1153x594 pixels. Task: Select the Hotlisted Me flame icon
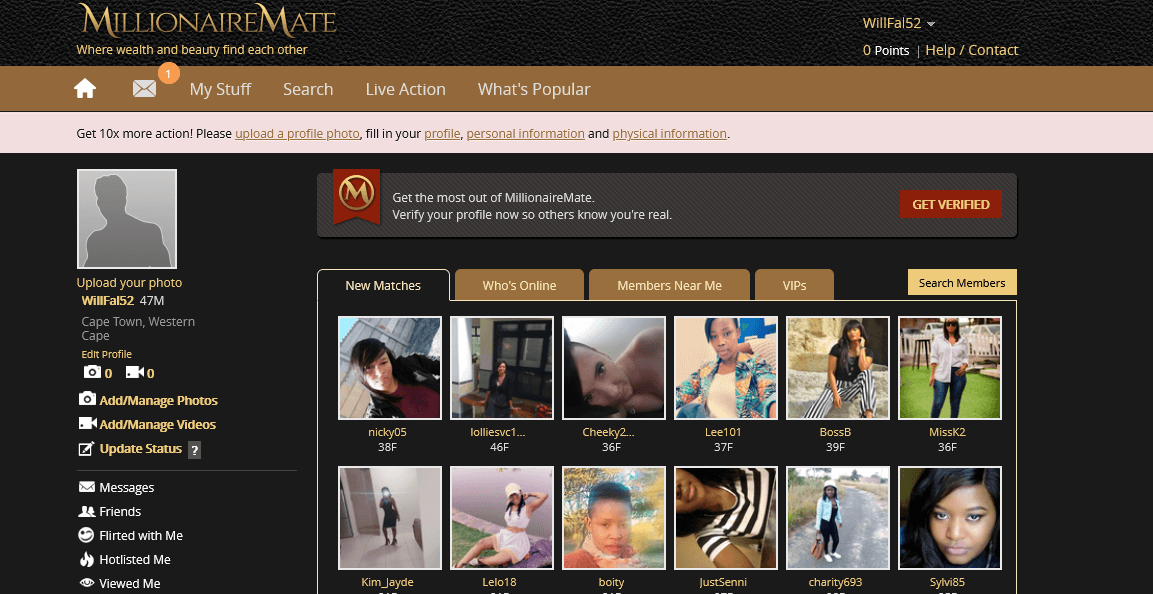[87, 559]
